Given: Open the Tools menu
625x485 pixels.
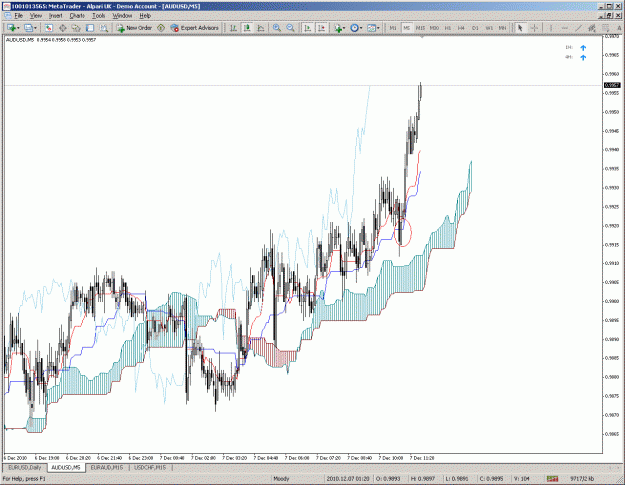Looking at the screenshot, I should pos(98,16).
